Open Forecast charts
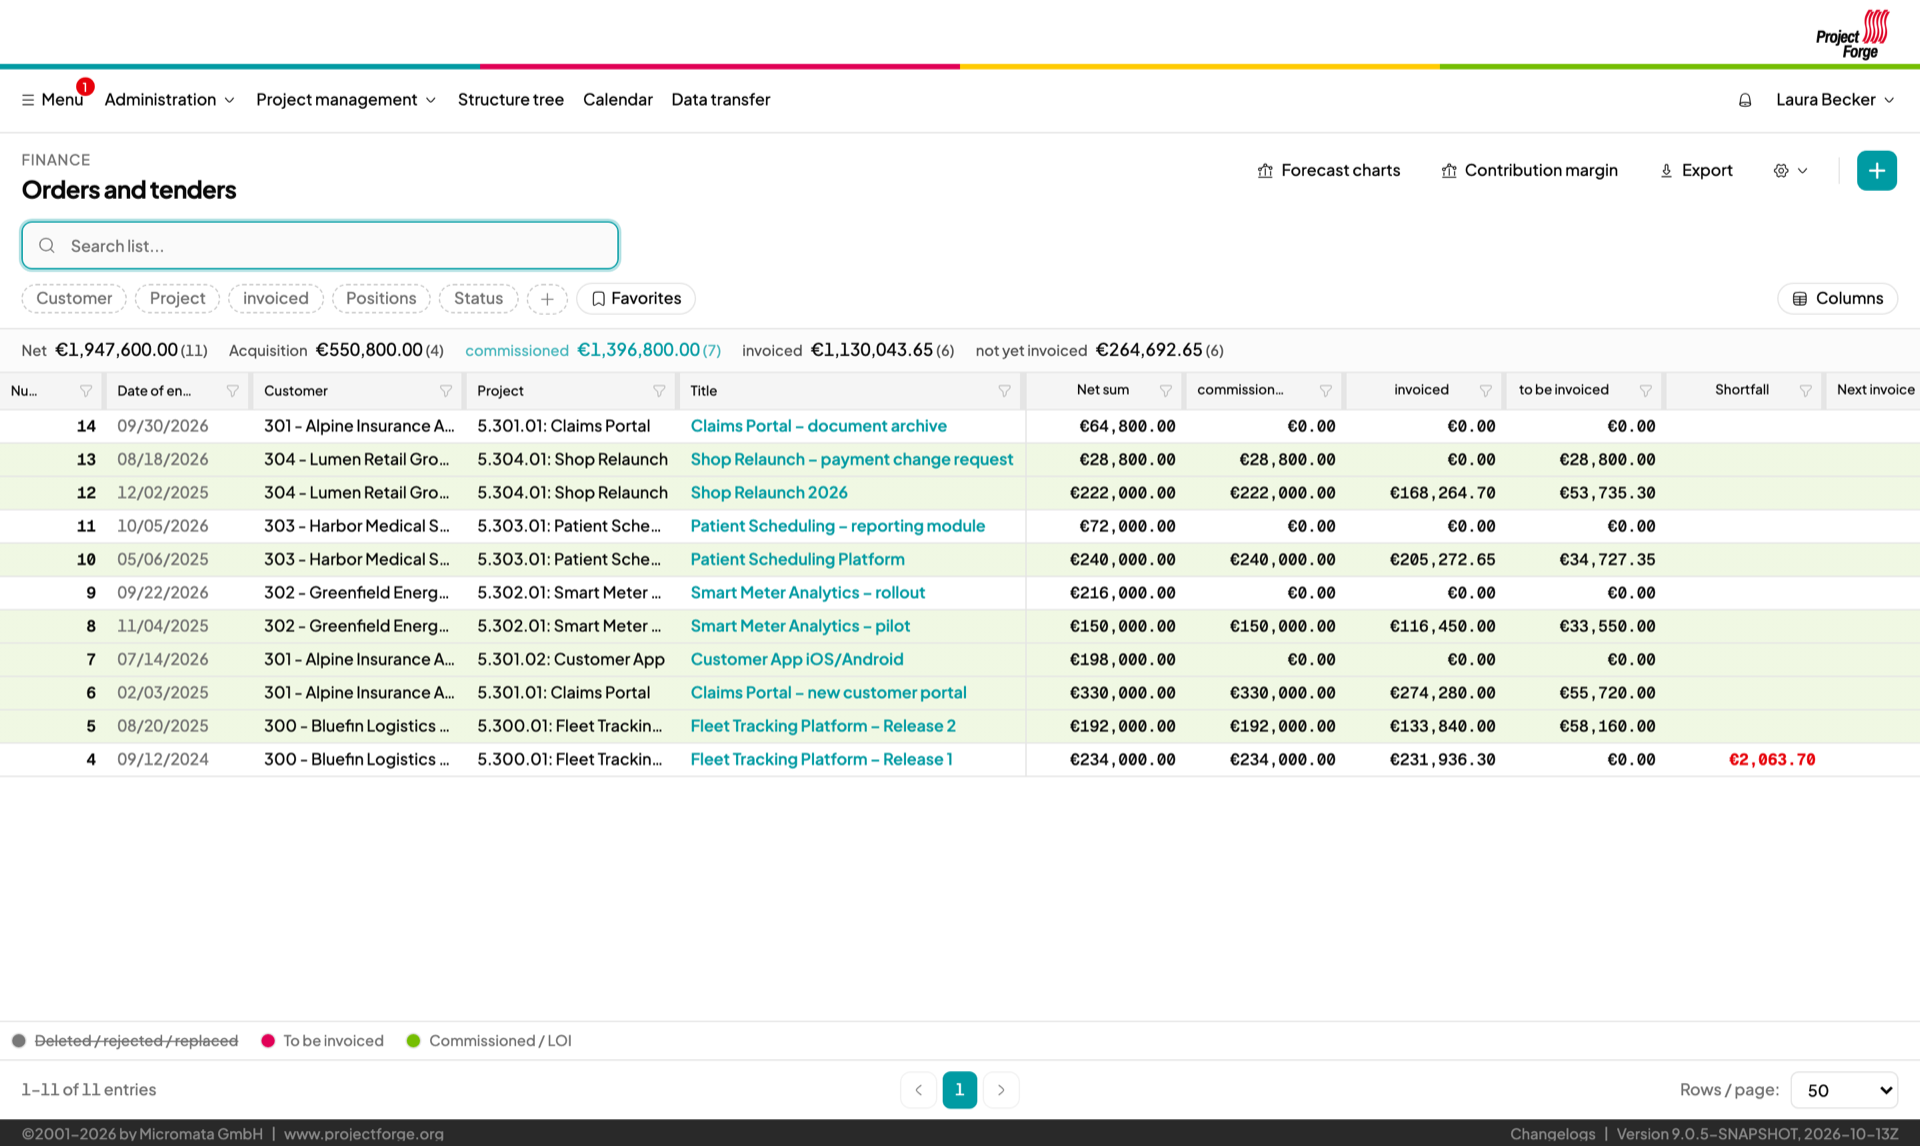The width and height of the screenshot is (1920, 1146). point(1328,170)
